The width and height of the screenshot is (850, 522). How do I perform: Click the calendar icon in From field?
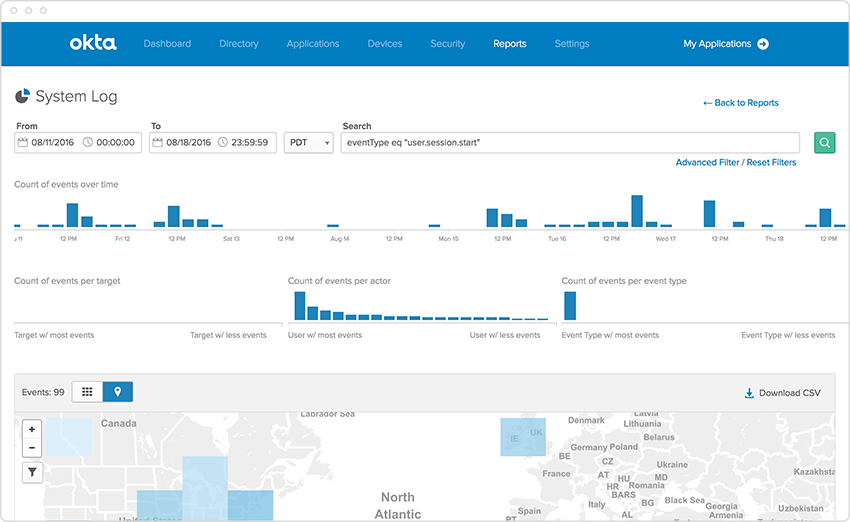(x=23, y=143)
